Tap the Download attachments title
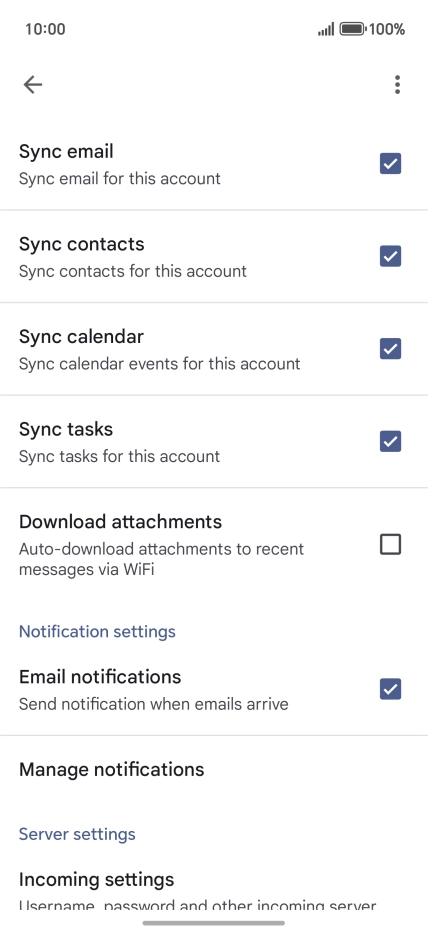428x936 pixels. (x=121, y=522)
